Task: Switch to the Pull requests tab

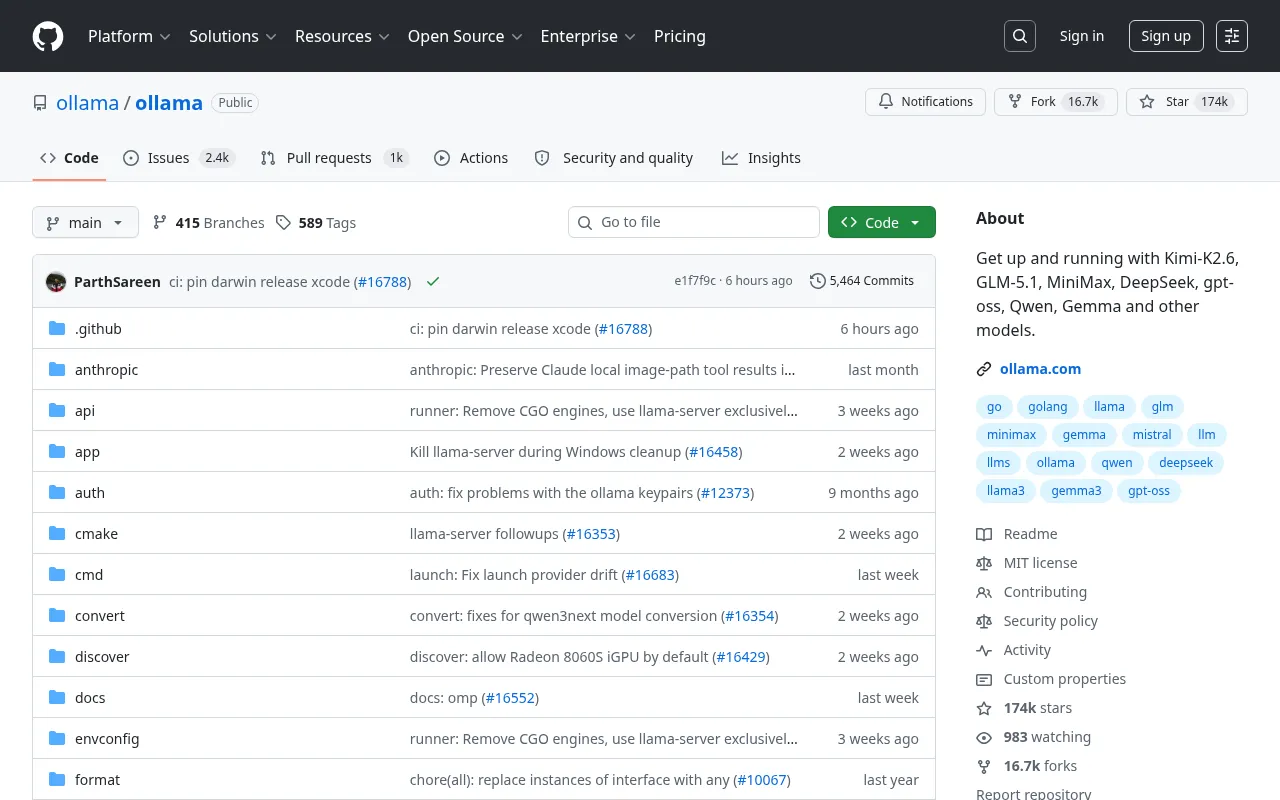Action: (333, 158)
